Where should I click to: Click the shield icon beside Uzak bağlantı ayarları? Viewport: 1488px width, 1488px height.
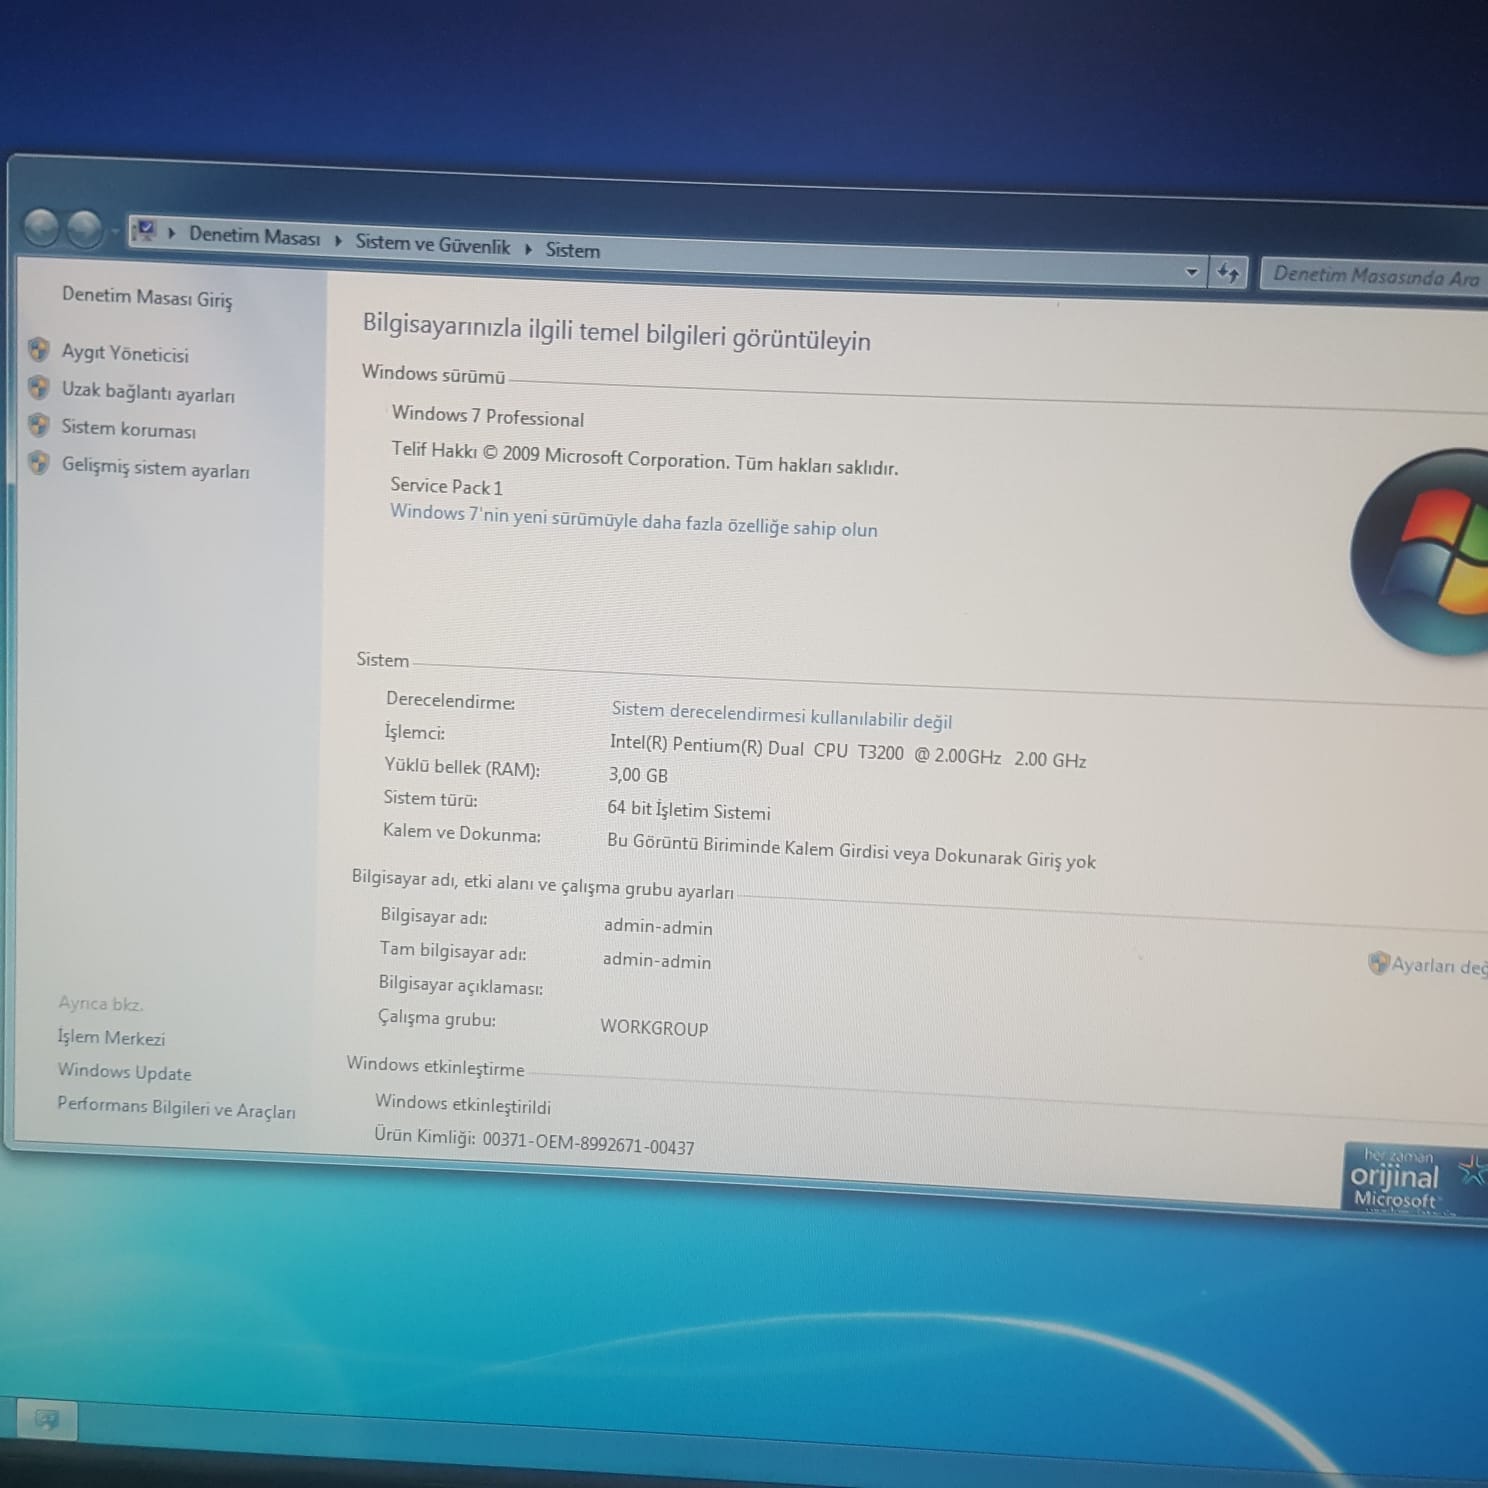[39, 387]
